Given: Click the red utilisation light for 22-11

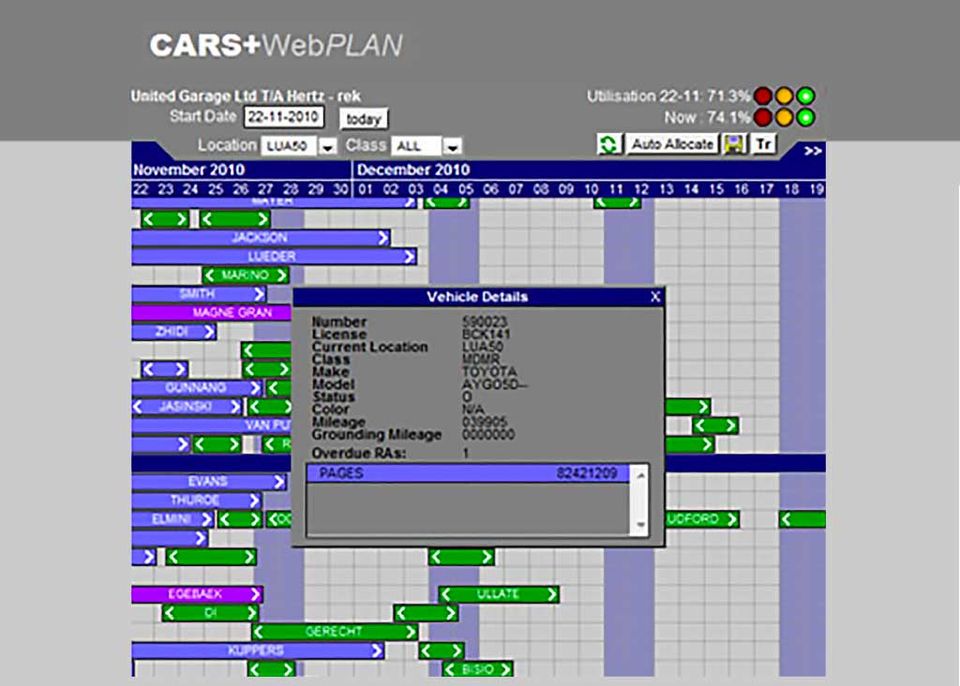Looking at the screenshot, I should [x=763, y=96].
